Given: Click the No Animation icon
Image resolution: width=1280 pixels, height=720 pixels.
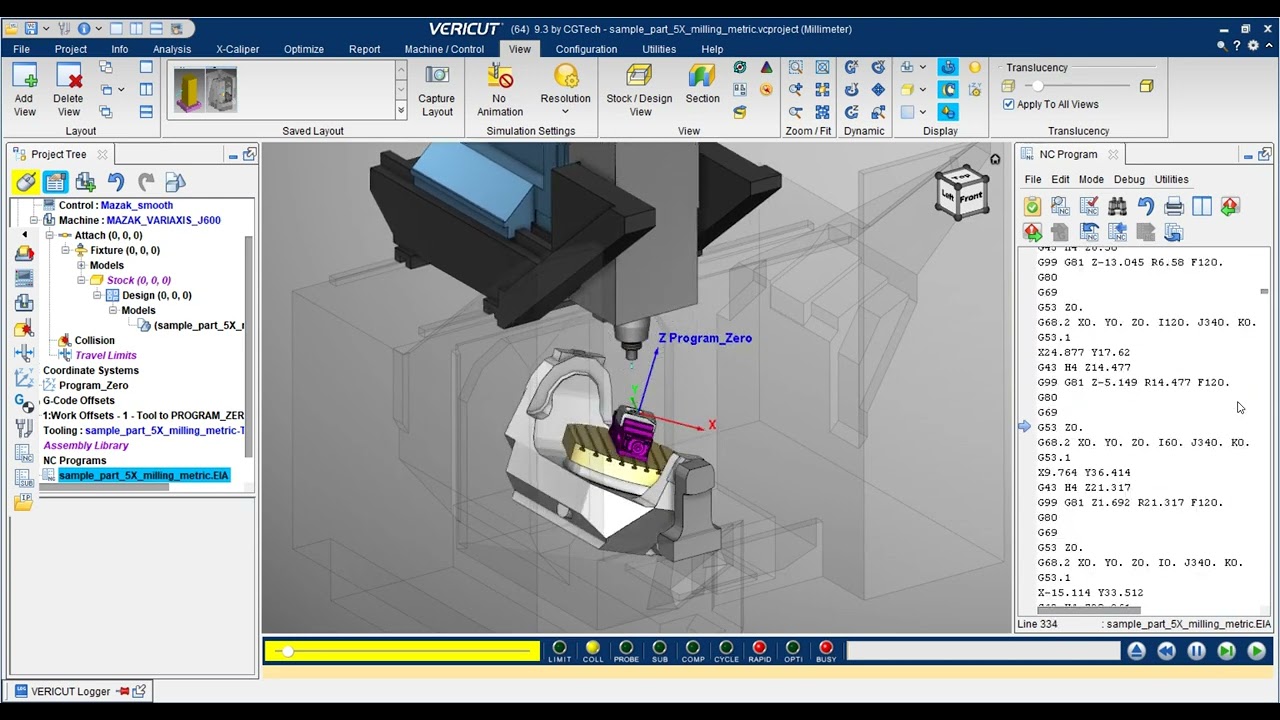Looking at the screenshot, I should click(x=499, y=77).
